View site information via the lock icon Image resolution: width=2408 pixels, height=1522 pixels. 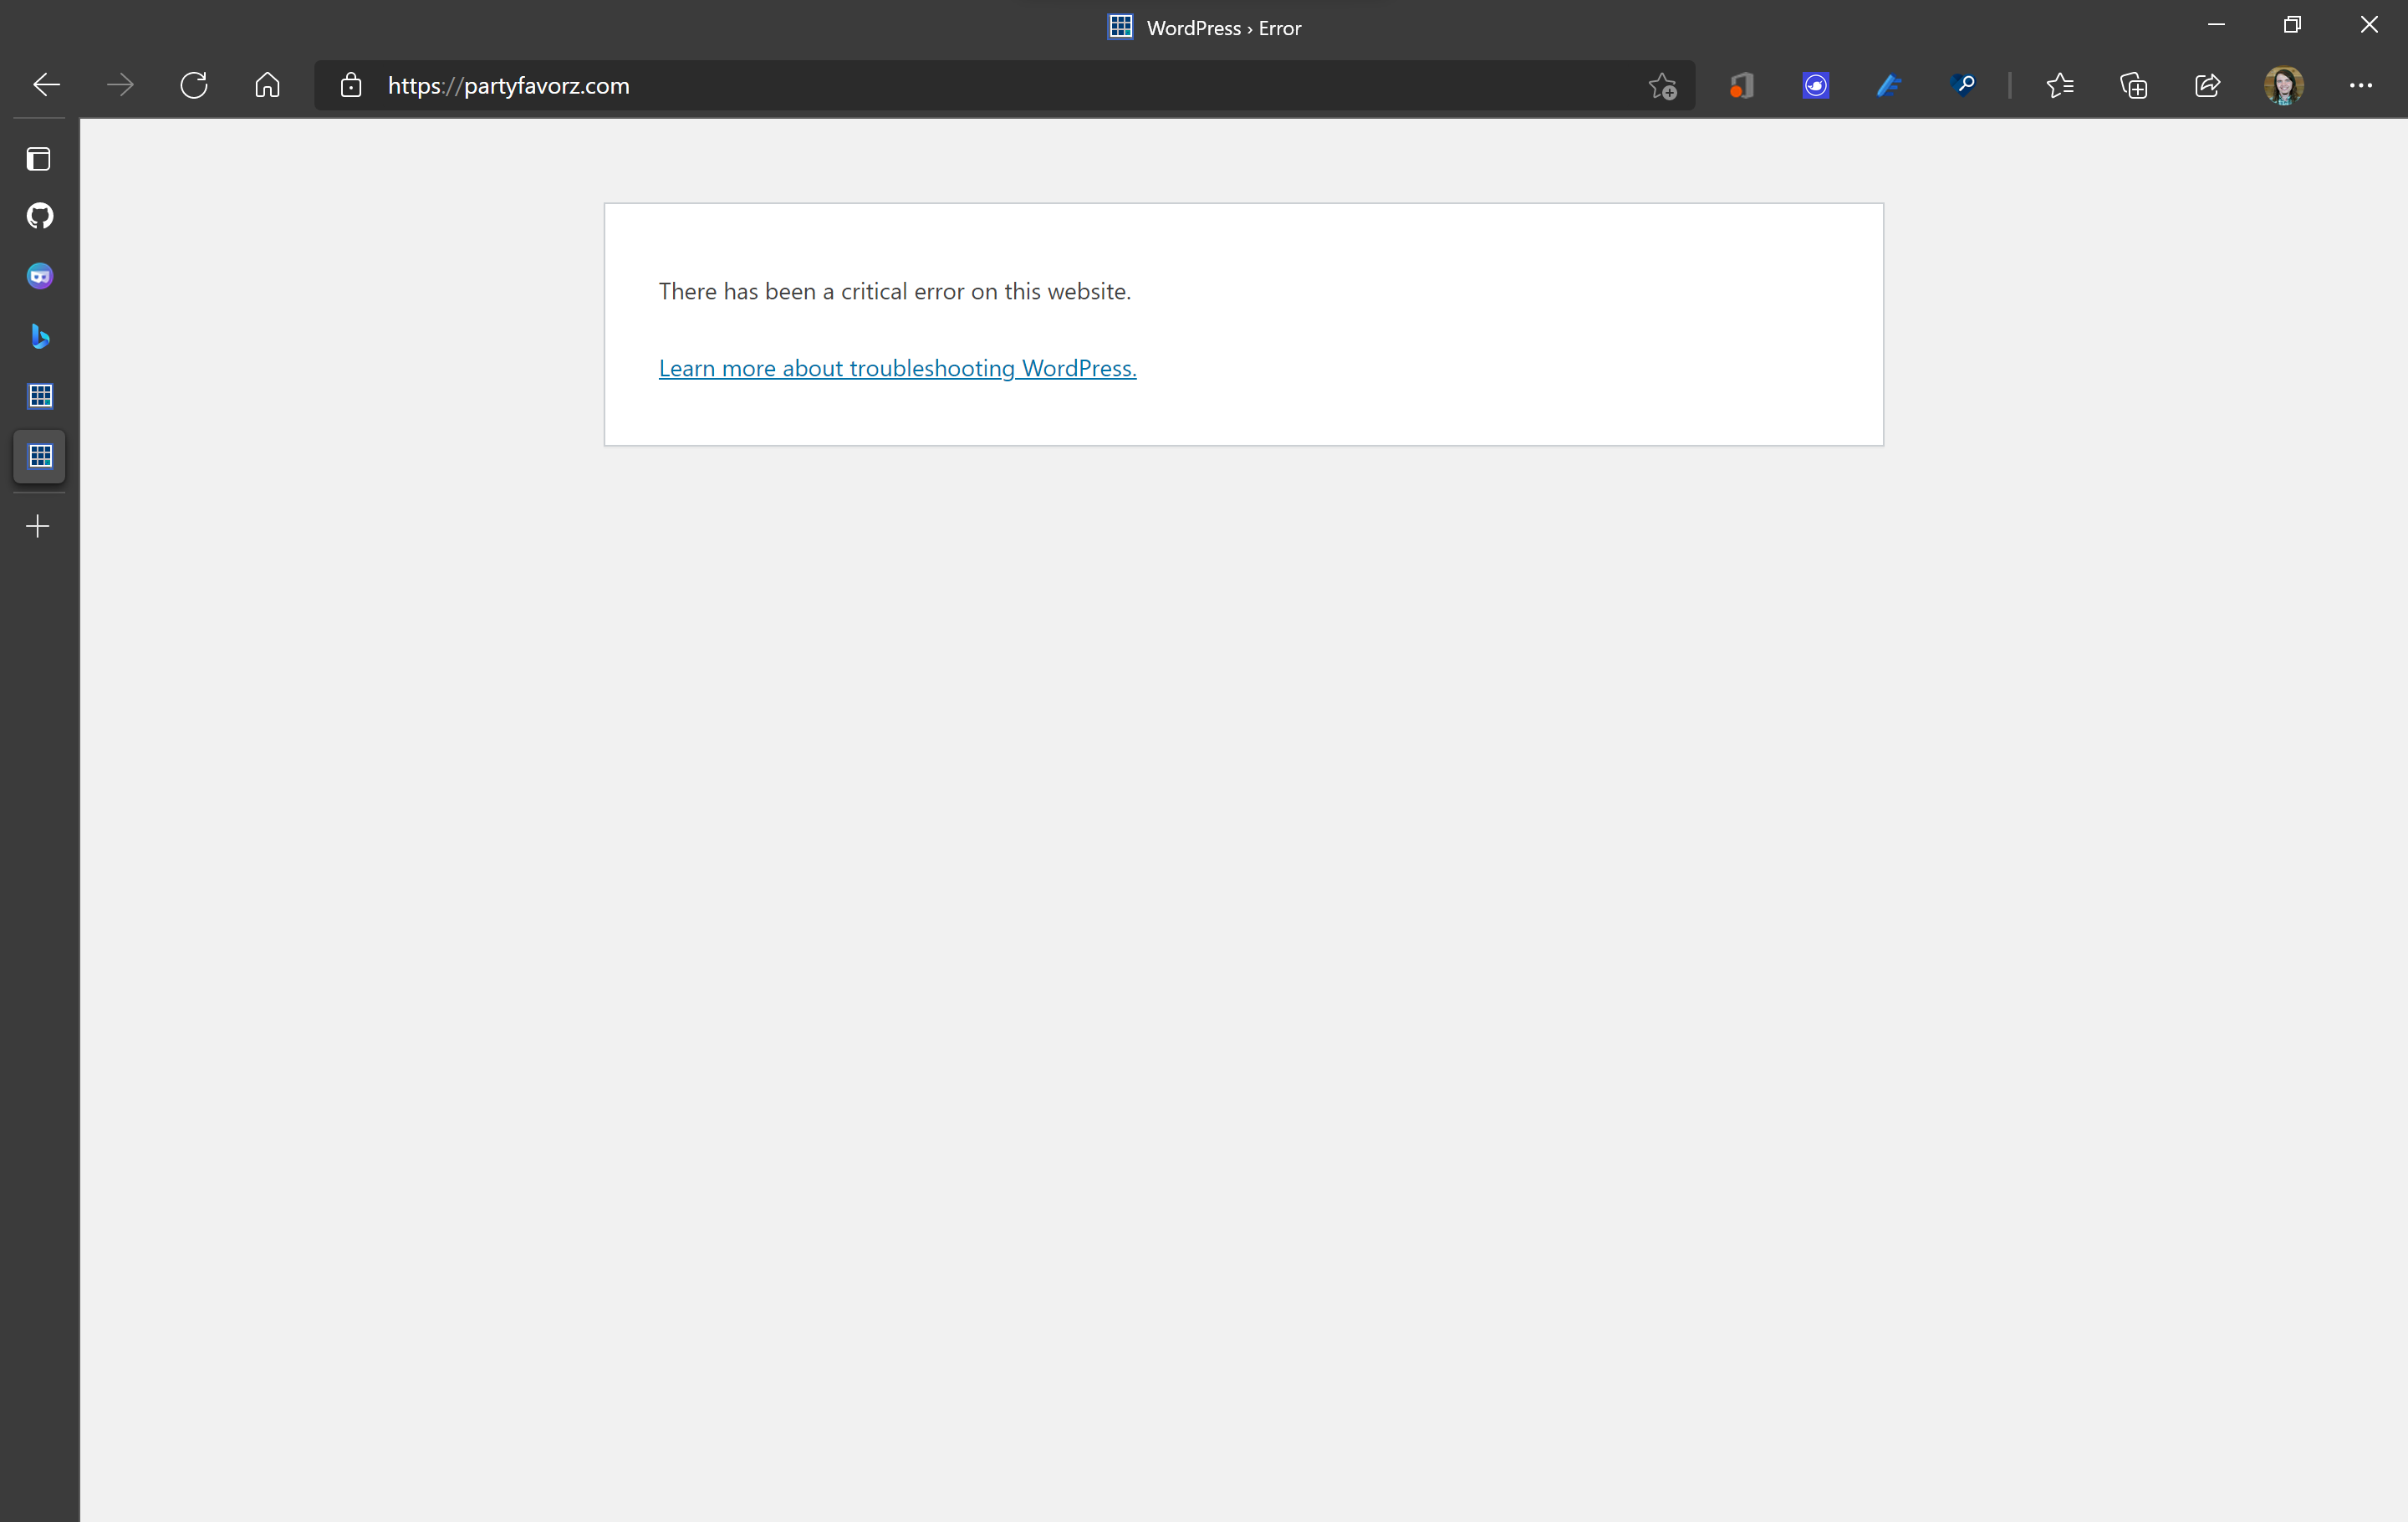pyautogui.click(x=351, y=85)
